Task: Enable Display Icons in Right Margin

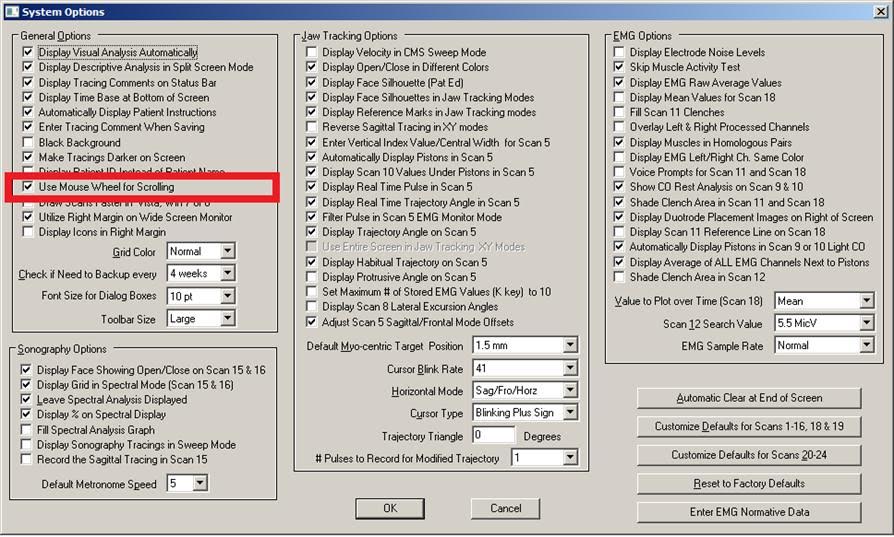Action: 28,232
